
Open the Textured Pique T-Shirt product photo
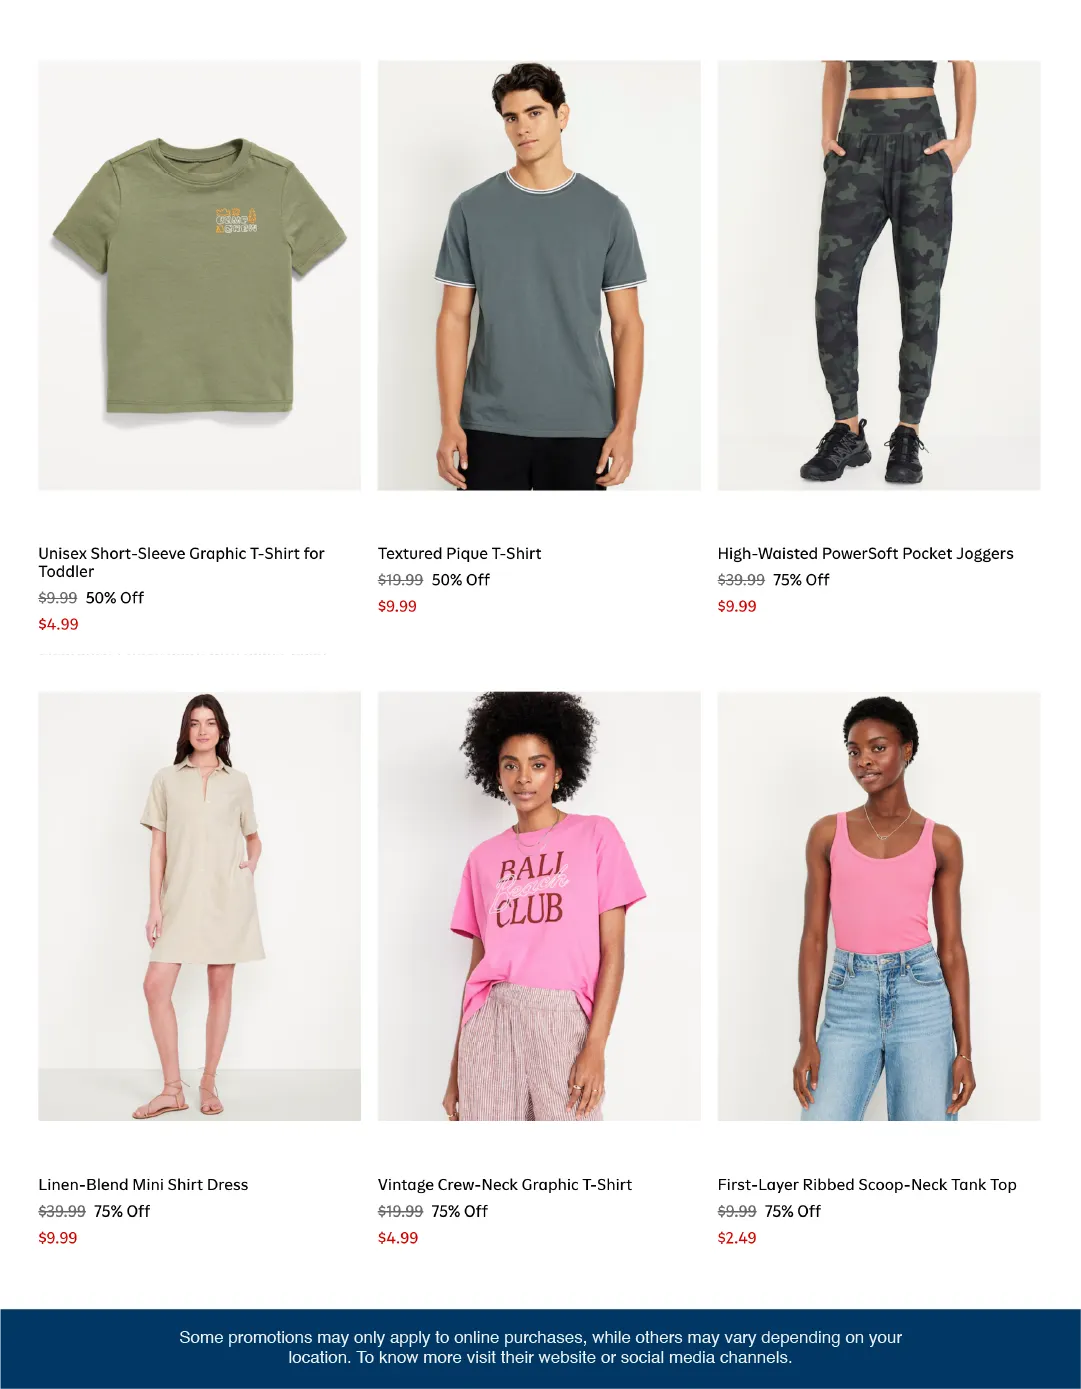pos(539,276)
